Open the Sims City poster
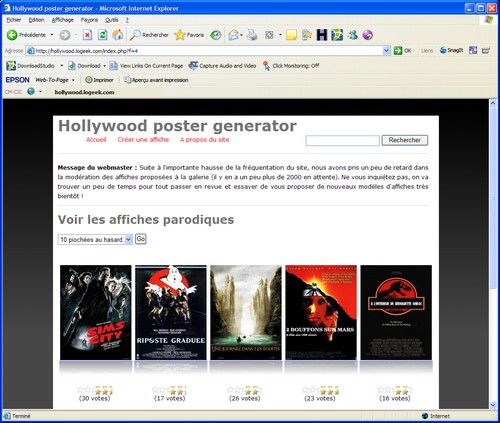 [96, 312]
